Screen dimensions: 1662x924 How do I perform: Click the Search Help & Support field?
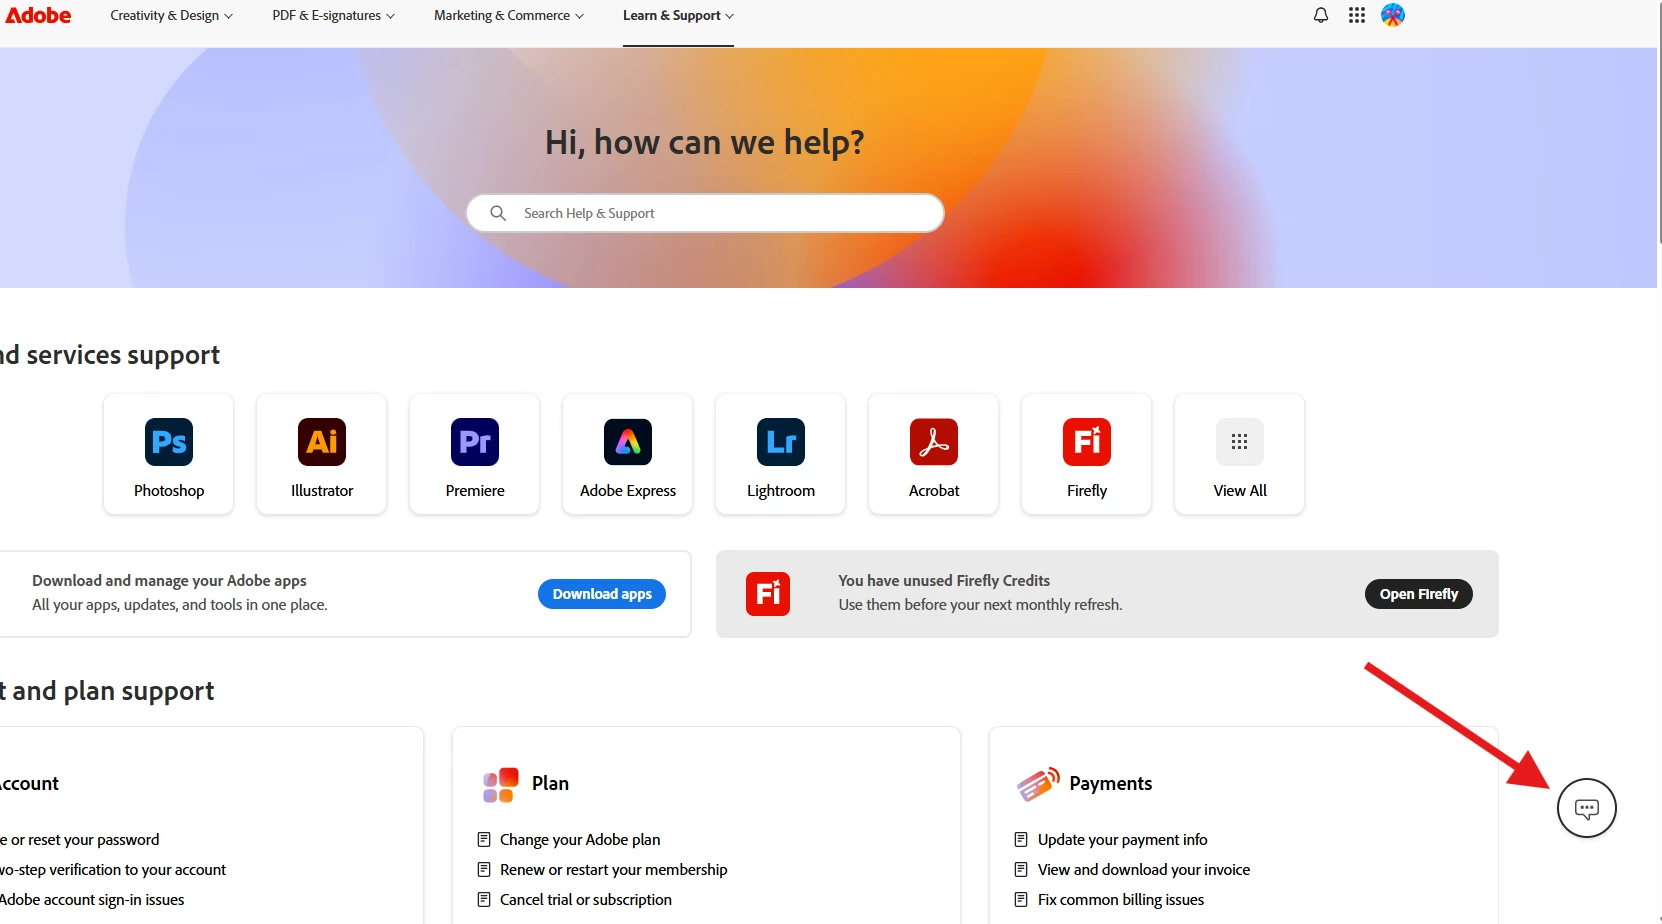705,213
